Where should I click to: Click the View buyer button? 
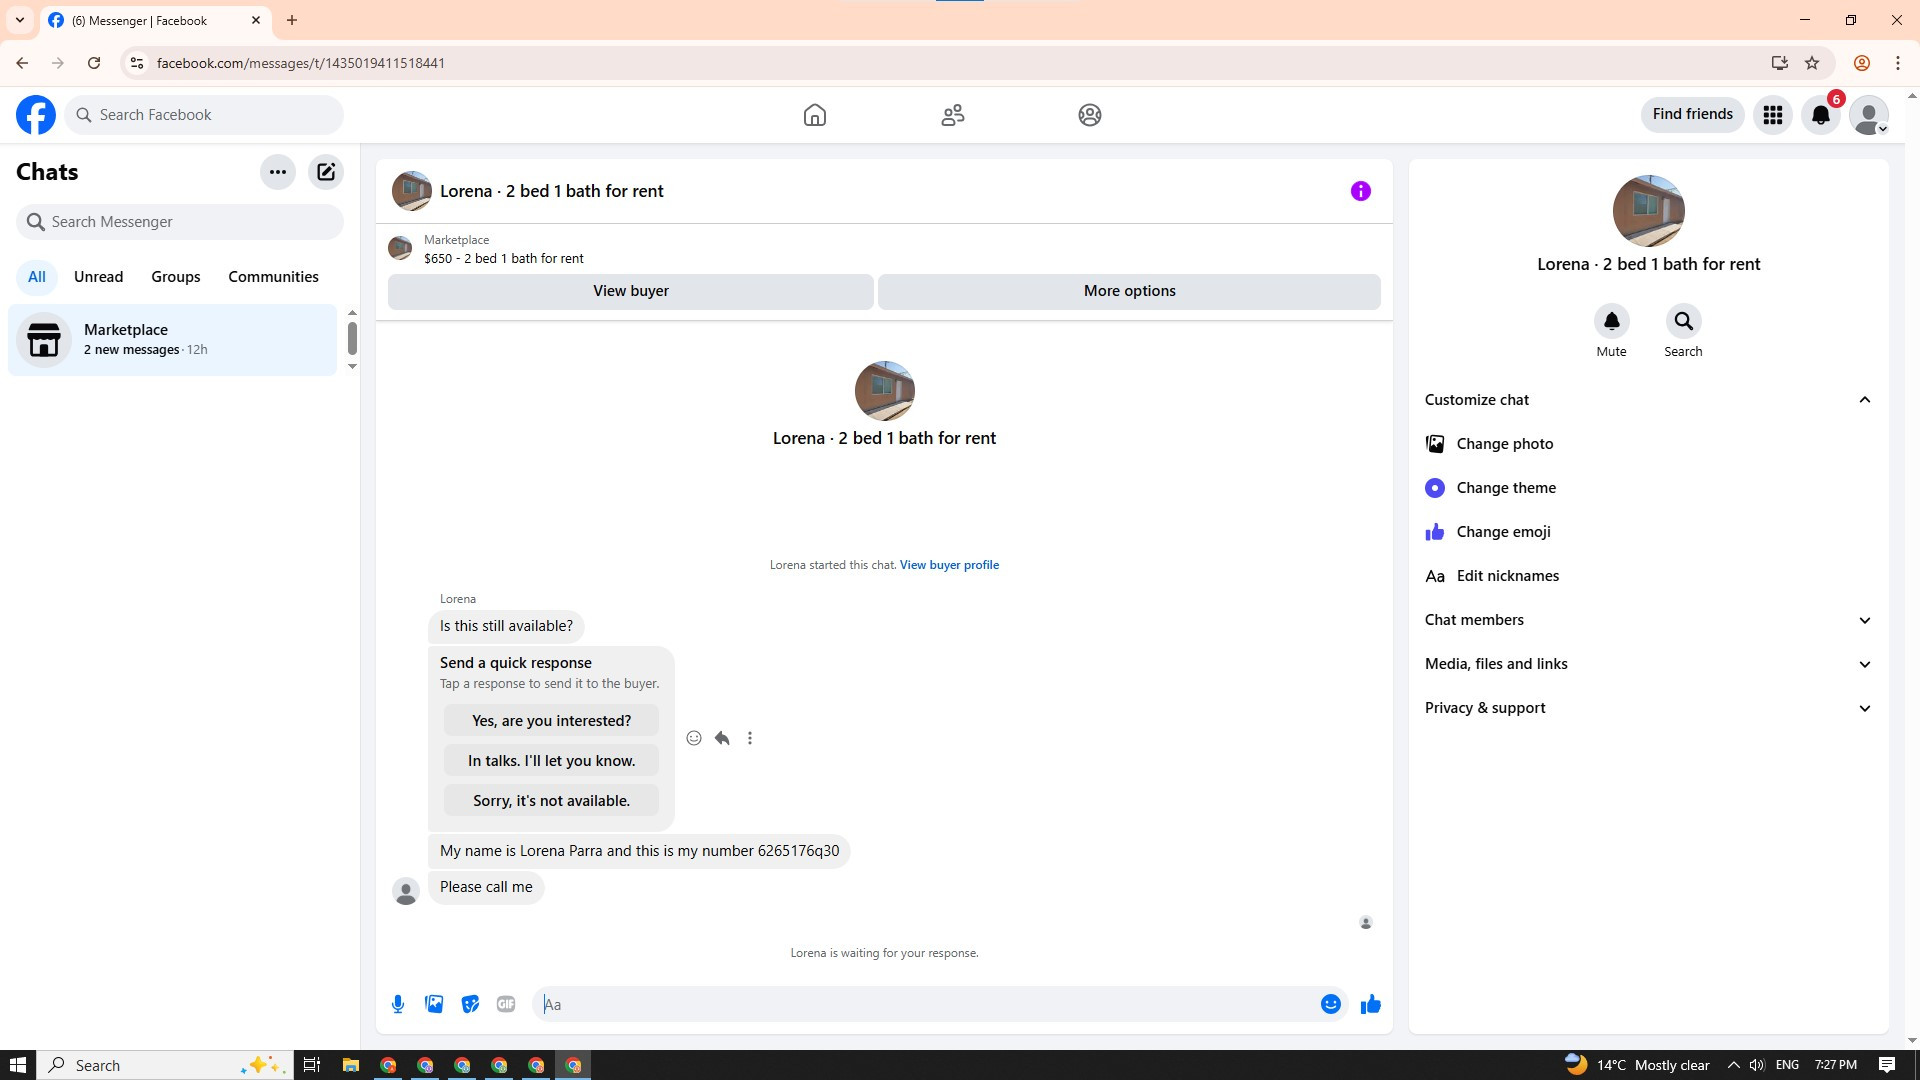[630, 291]
